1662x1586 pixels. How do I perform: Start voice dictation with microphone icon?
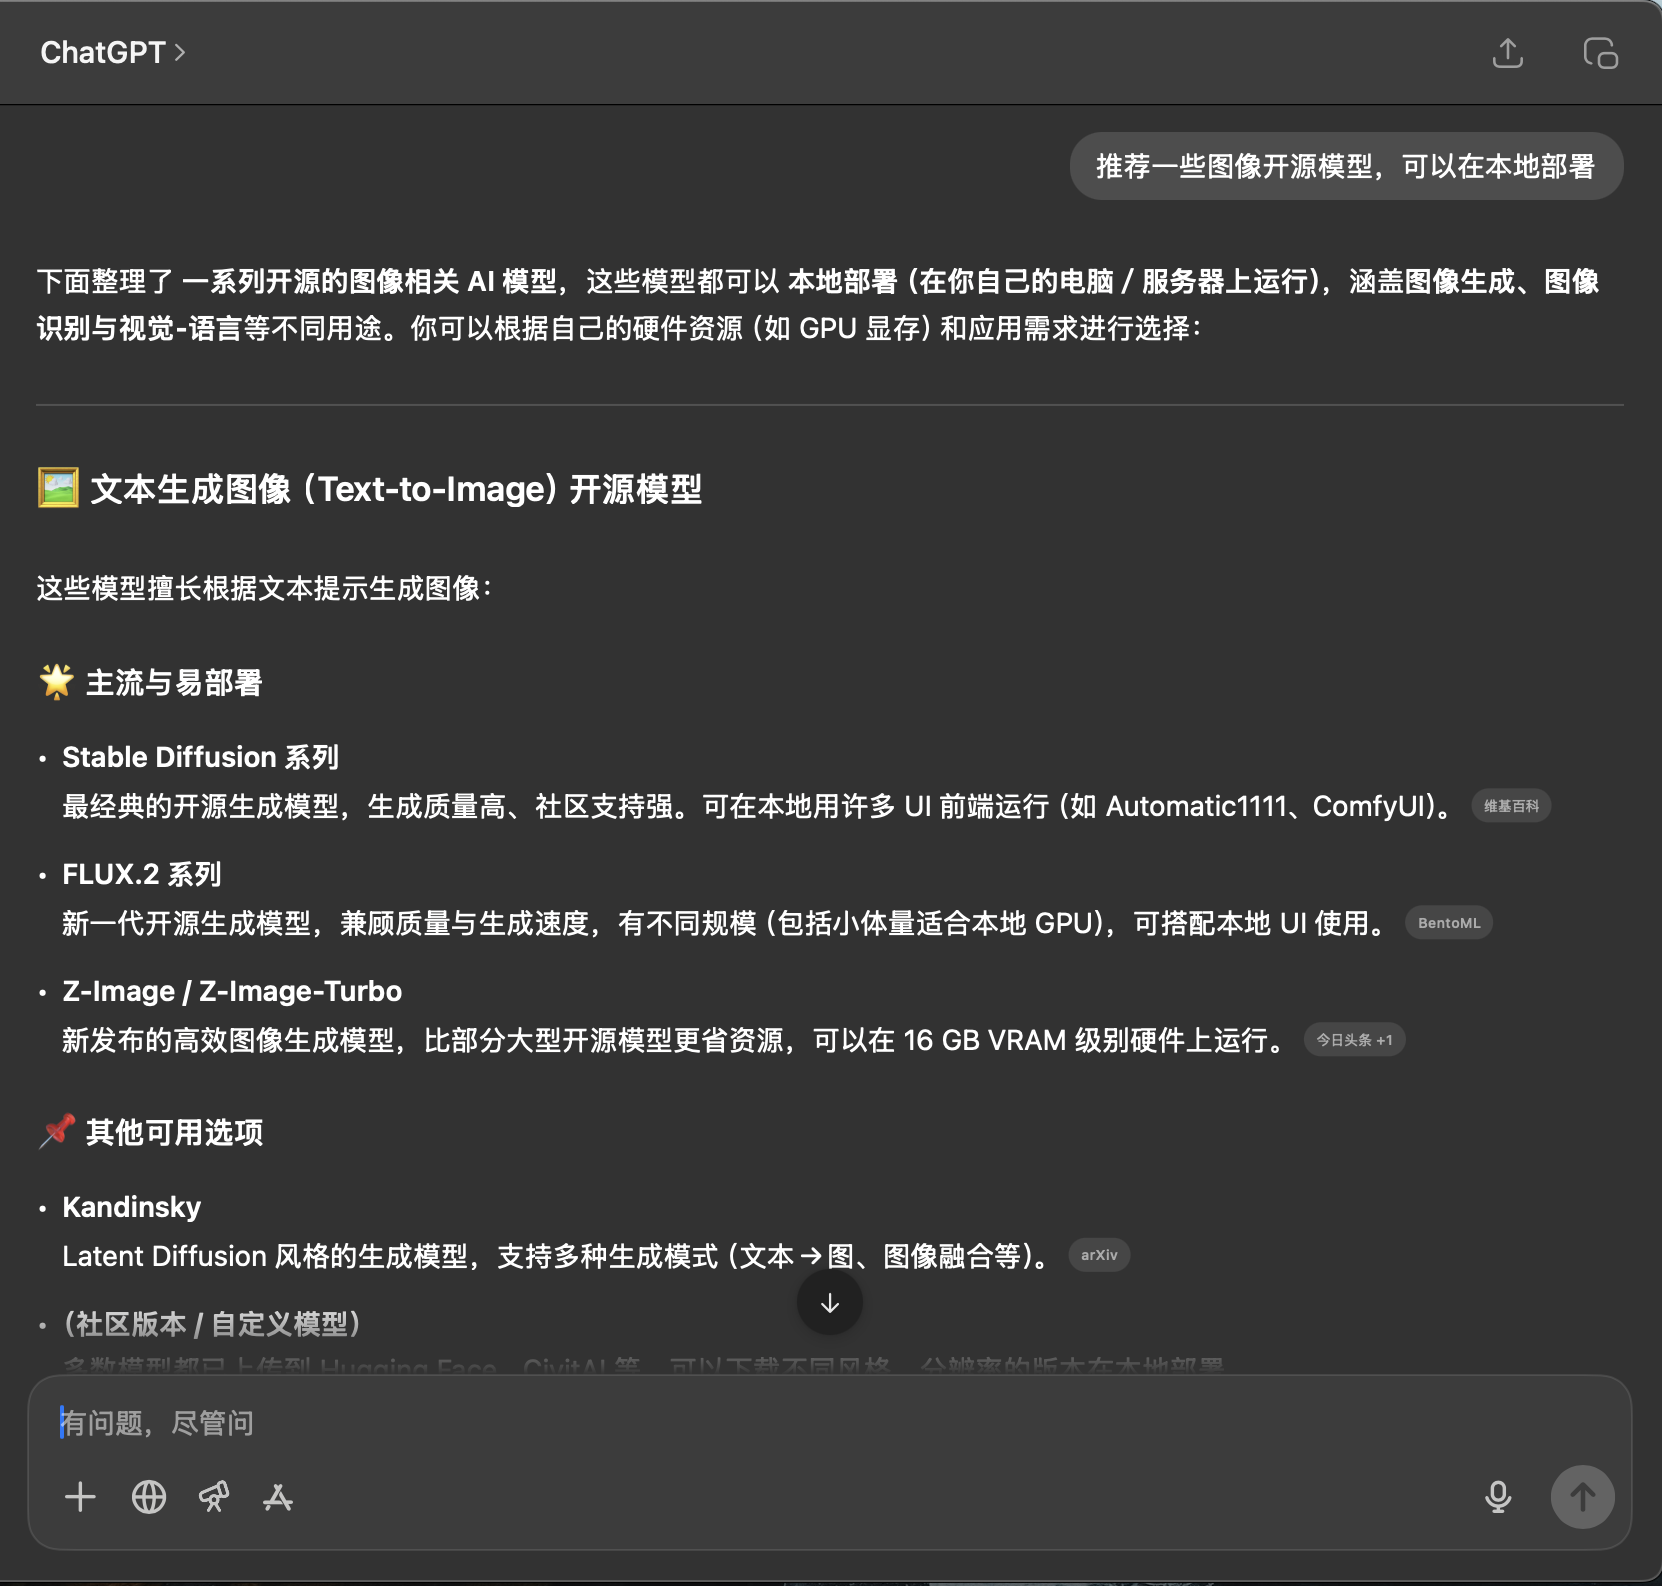(x=1497, y=1497)
